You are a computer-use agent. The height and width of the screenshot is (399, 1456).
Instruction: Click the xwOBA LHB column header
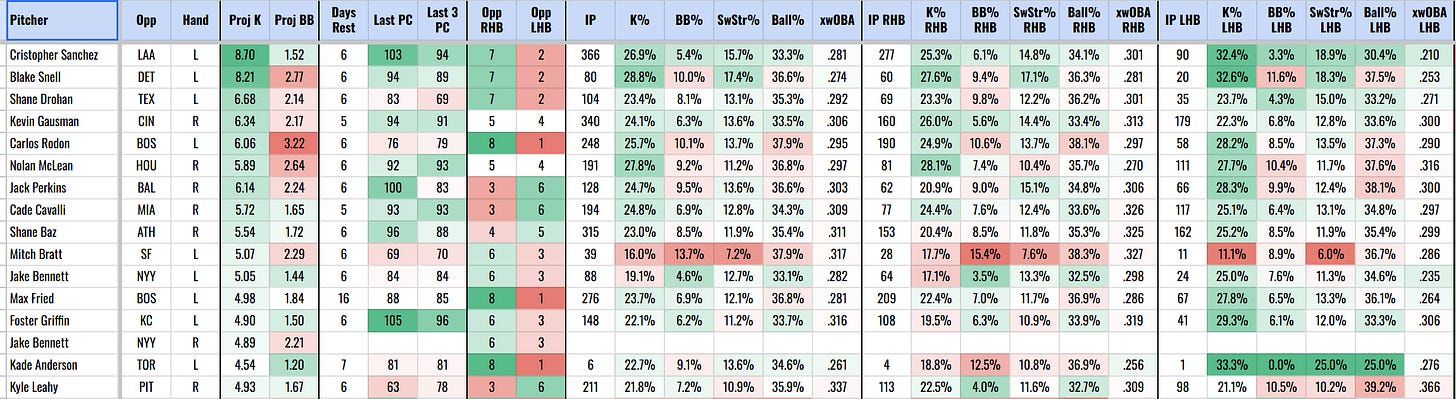(1429, 19)
